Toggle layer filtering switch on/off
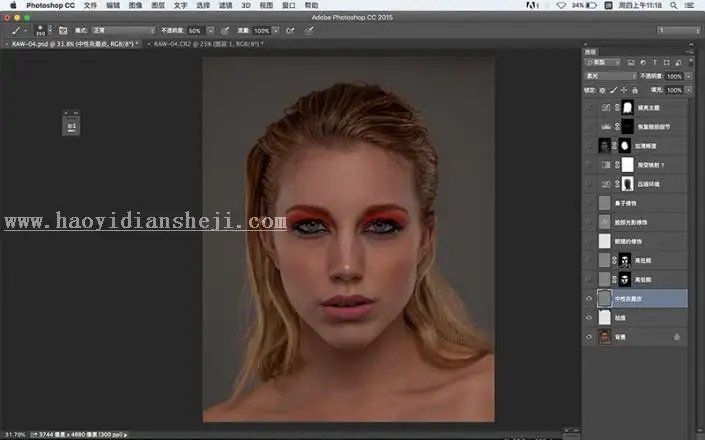The image size is (705, 440). click(x=691, y=62)
